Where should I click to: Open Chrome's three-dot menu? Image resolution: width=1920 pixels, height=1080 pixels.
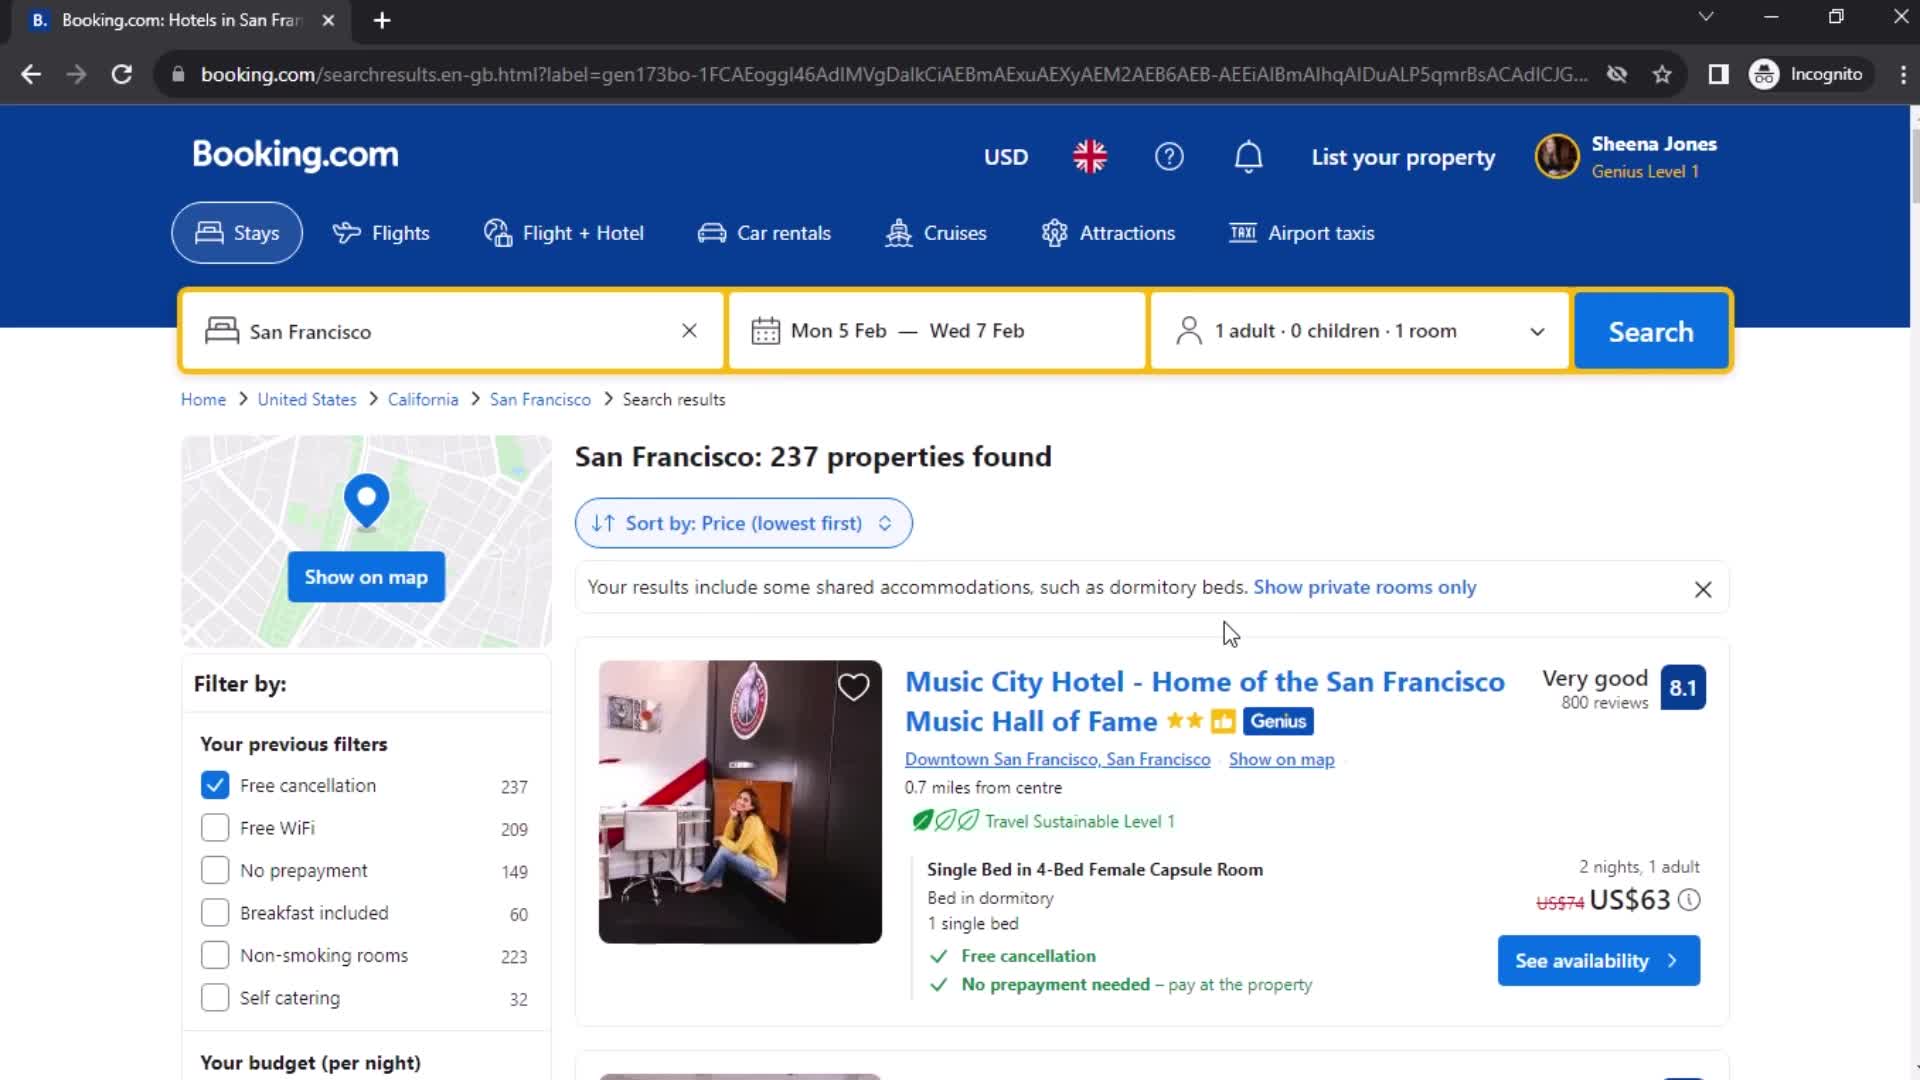pyautogui.click(x=1902, y=74)
